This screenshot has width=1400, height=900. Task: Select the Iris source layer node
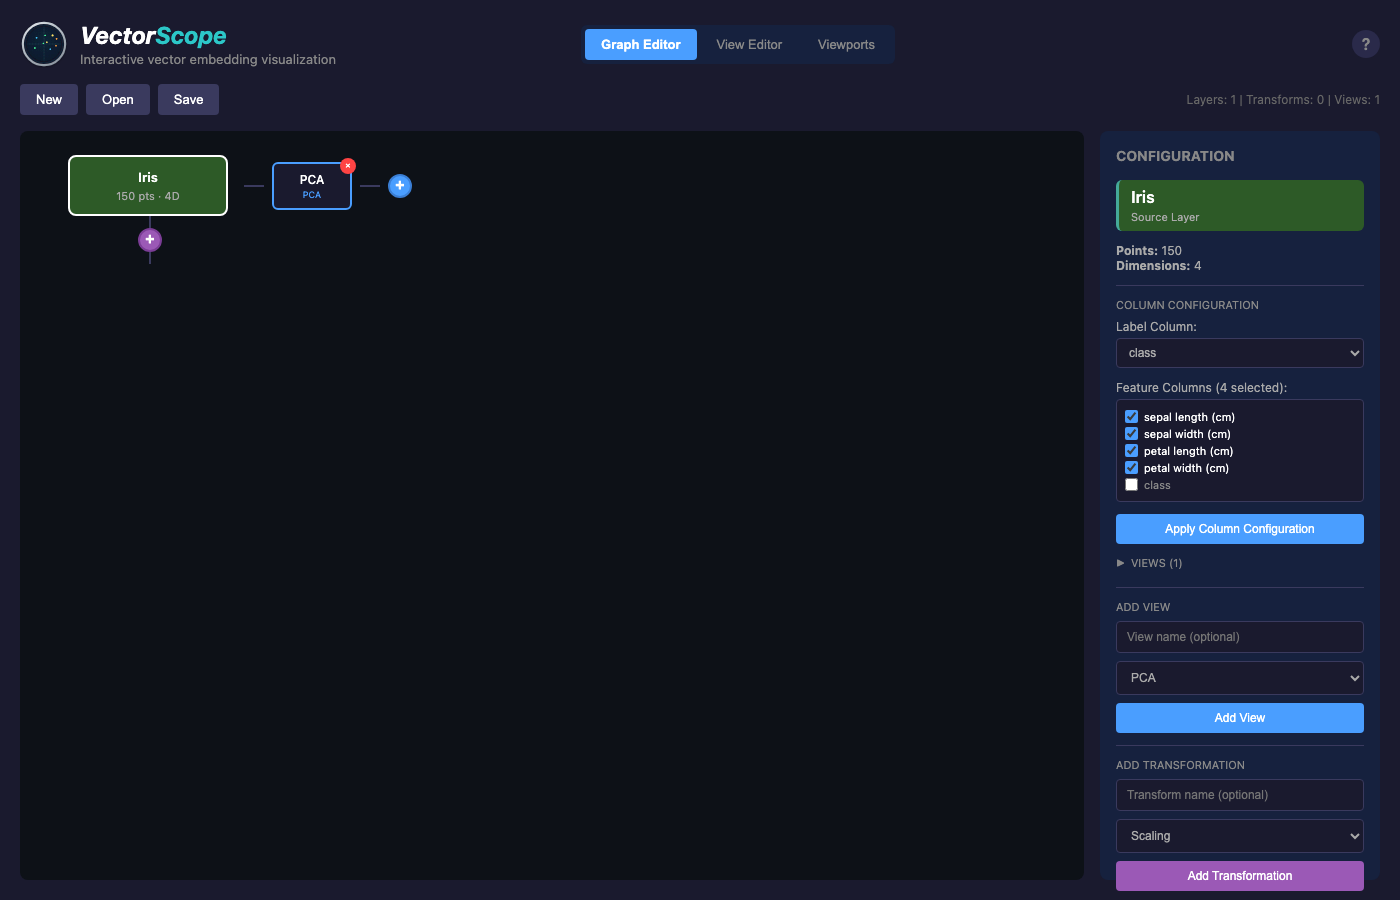click(148, 186)
